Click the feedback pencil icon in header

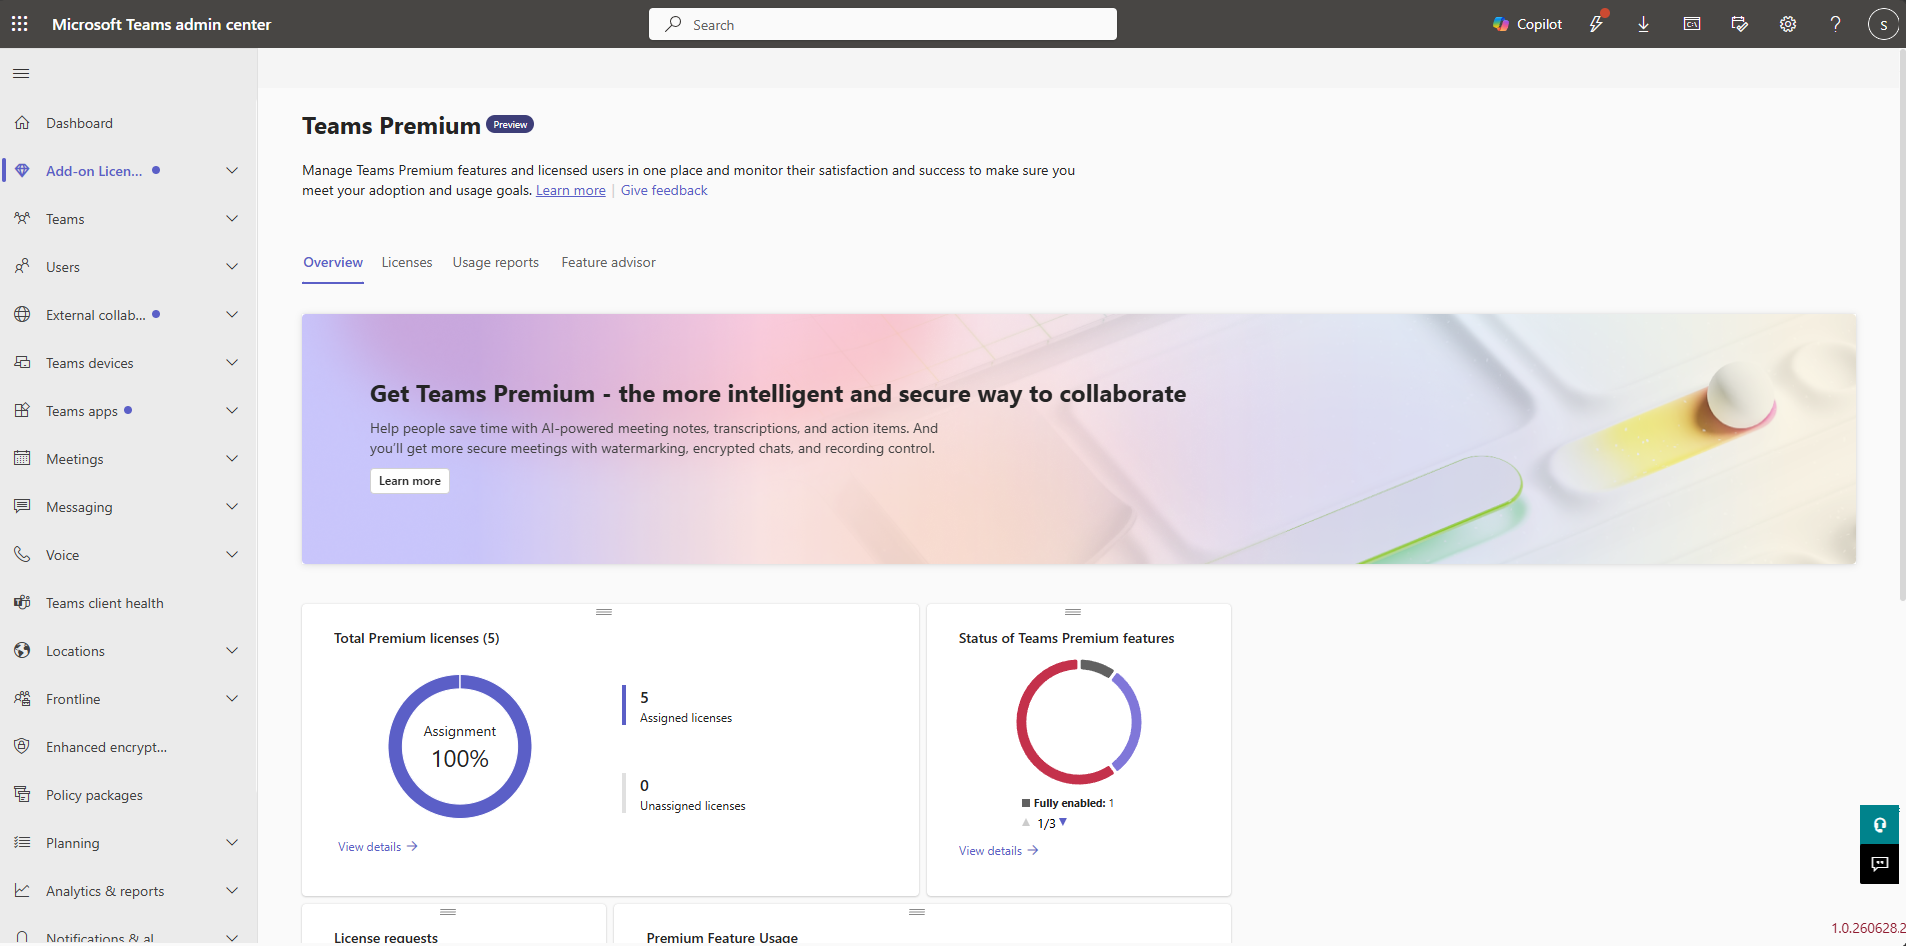1740,24
